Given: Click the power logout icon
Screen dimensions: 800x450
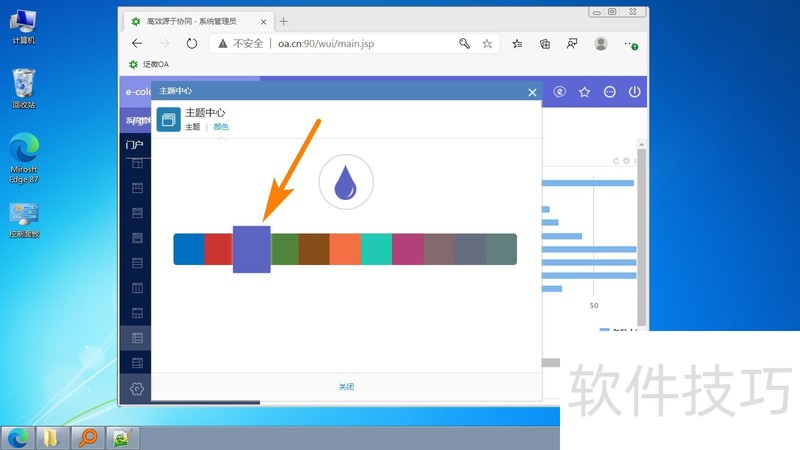Looking at the screenshot, I should (634, 92).
